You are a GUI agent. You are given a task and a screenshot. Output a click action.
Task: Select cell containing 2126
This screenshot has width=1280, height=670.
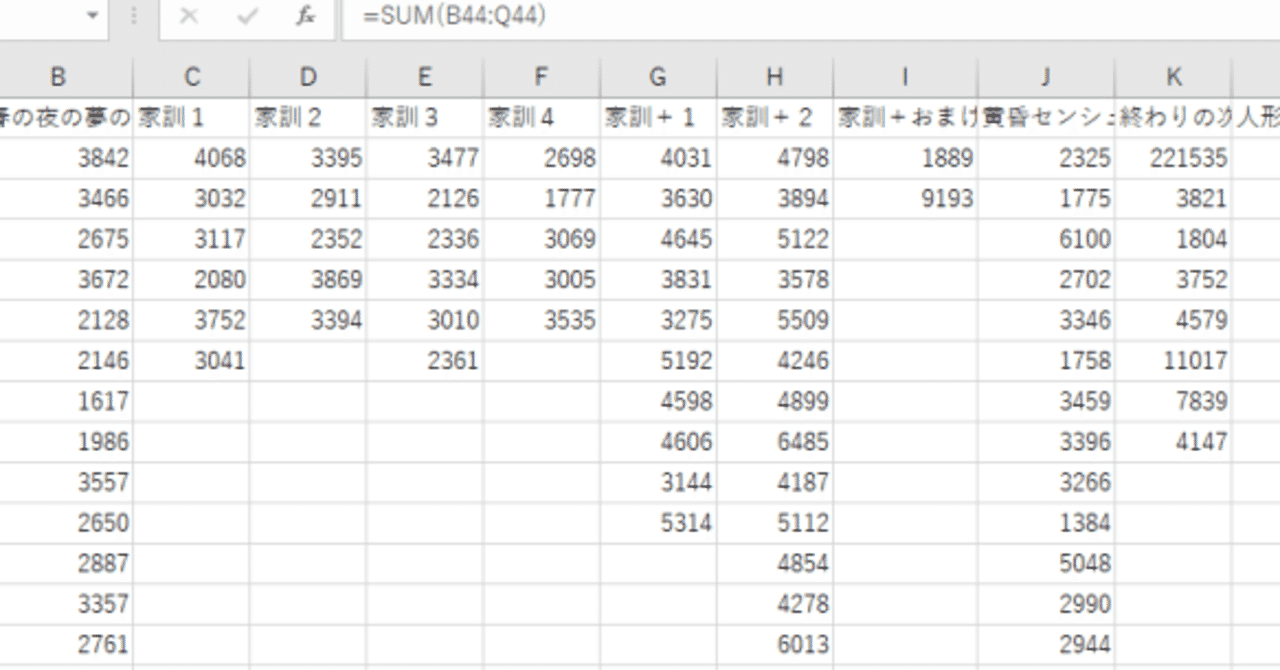pos(425,199)
